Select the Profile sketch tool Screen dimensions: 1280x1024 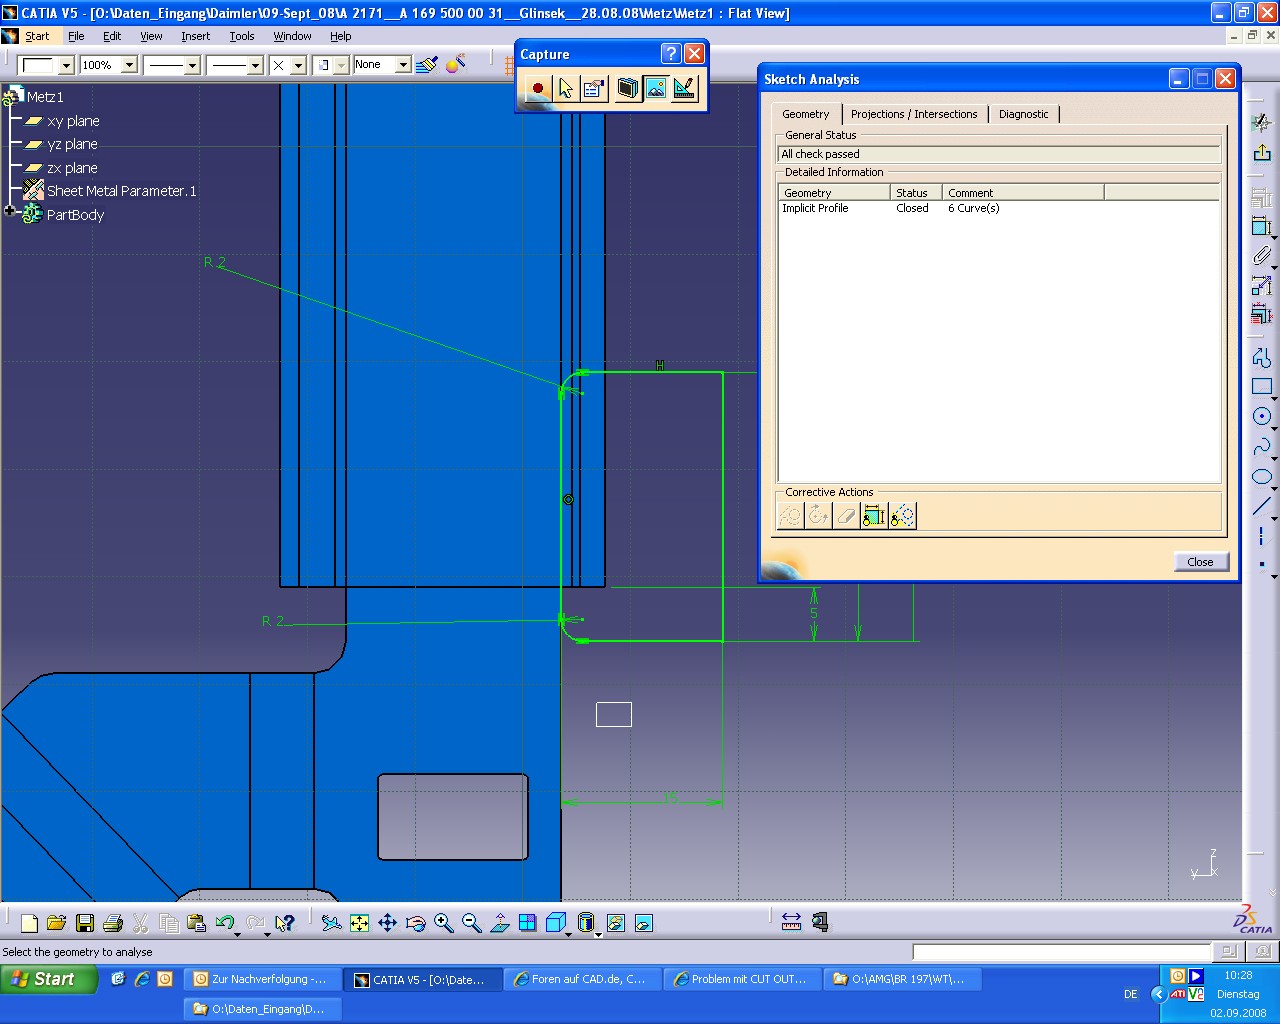point(1262,358)
